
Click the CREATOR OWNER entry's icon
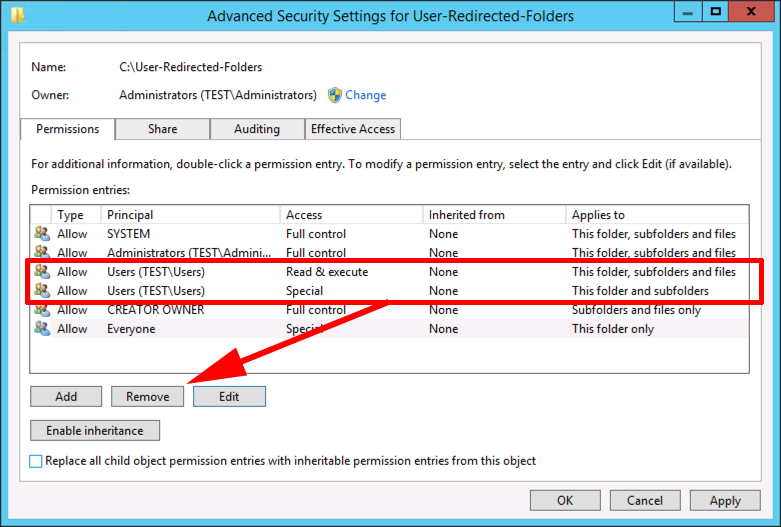click(42, 310)
